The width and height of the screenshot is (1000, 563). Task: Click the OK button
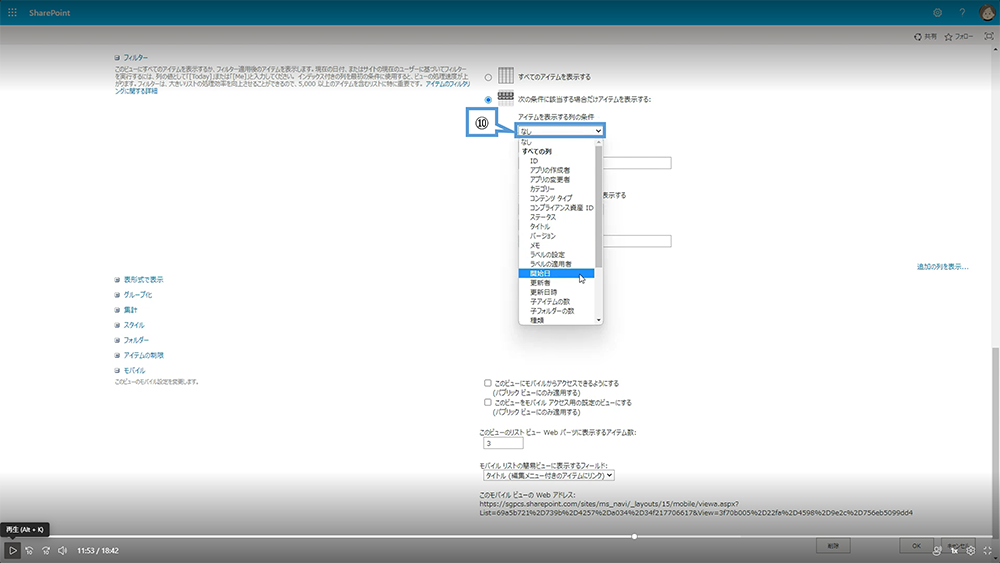[x=916, y=546]
